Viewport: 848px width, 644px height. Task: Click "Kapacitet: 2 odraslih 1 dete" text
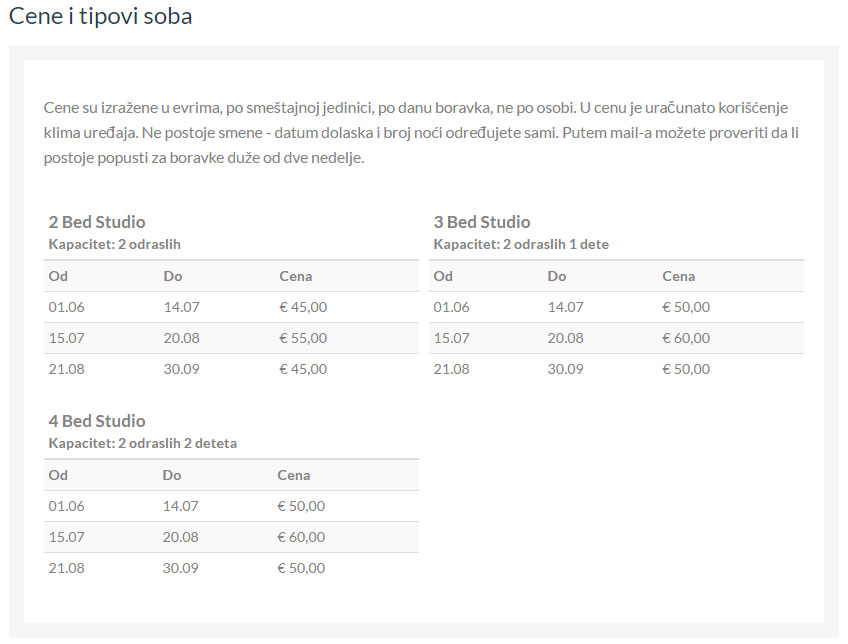521,244
